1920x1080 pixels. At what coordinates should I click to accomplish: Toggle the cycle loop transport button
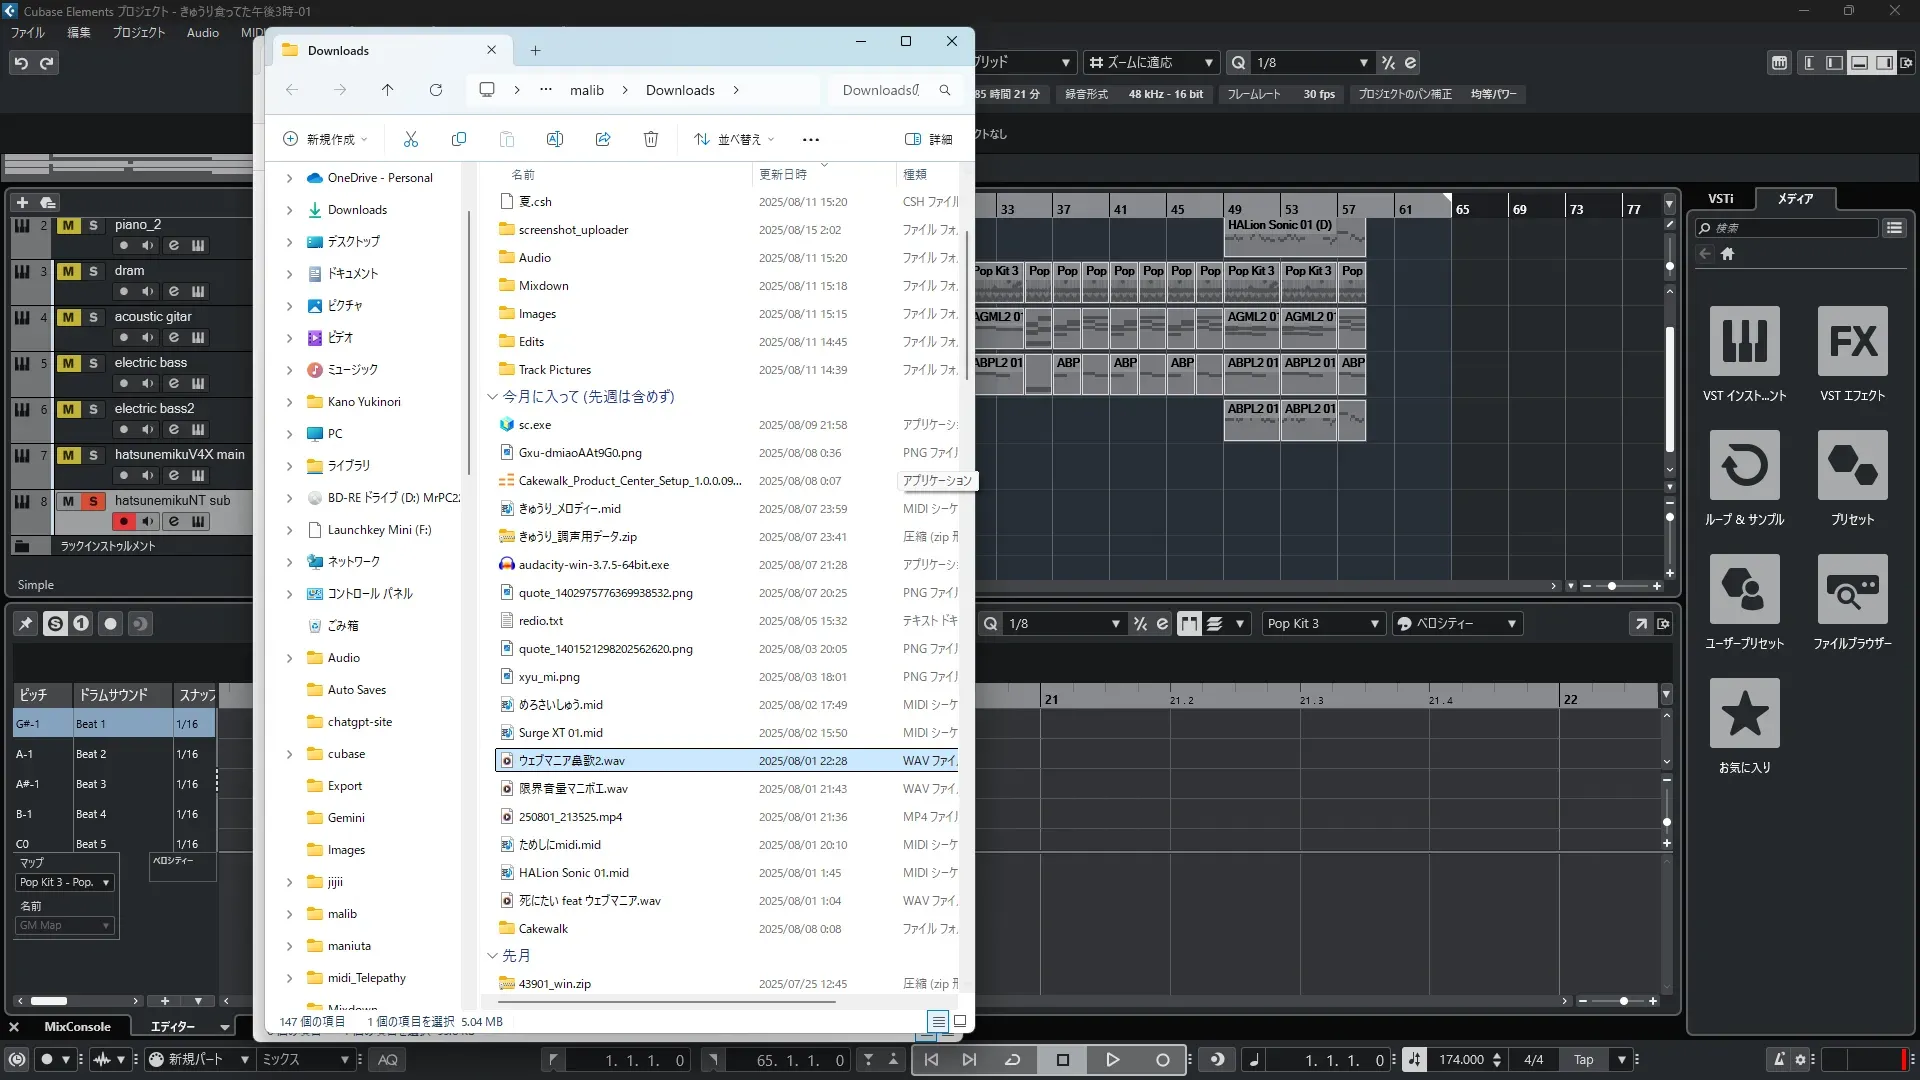[x=1012, y=1060]
